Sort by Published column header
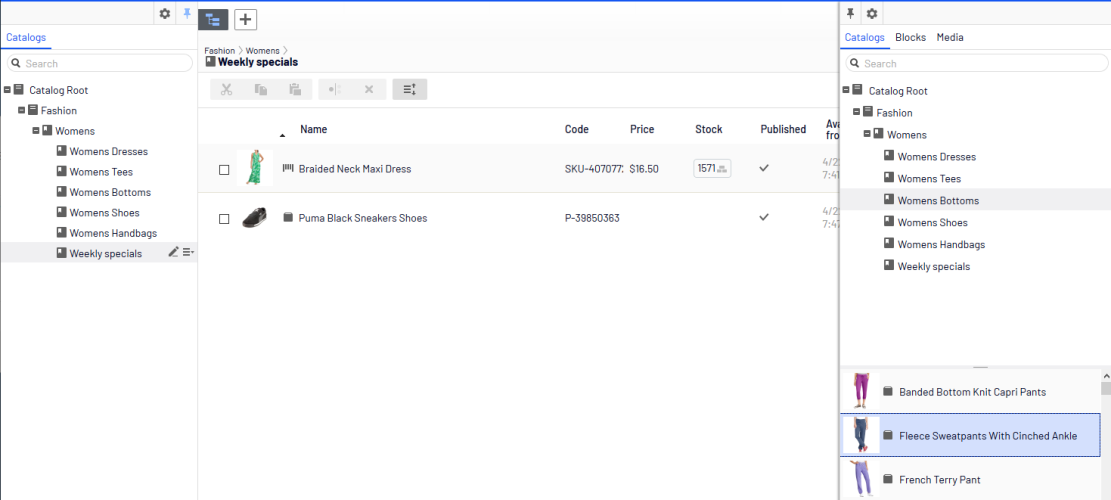 (783, 129)
